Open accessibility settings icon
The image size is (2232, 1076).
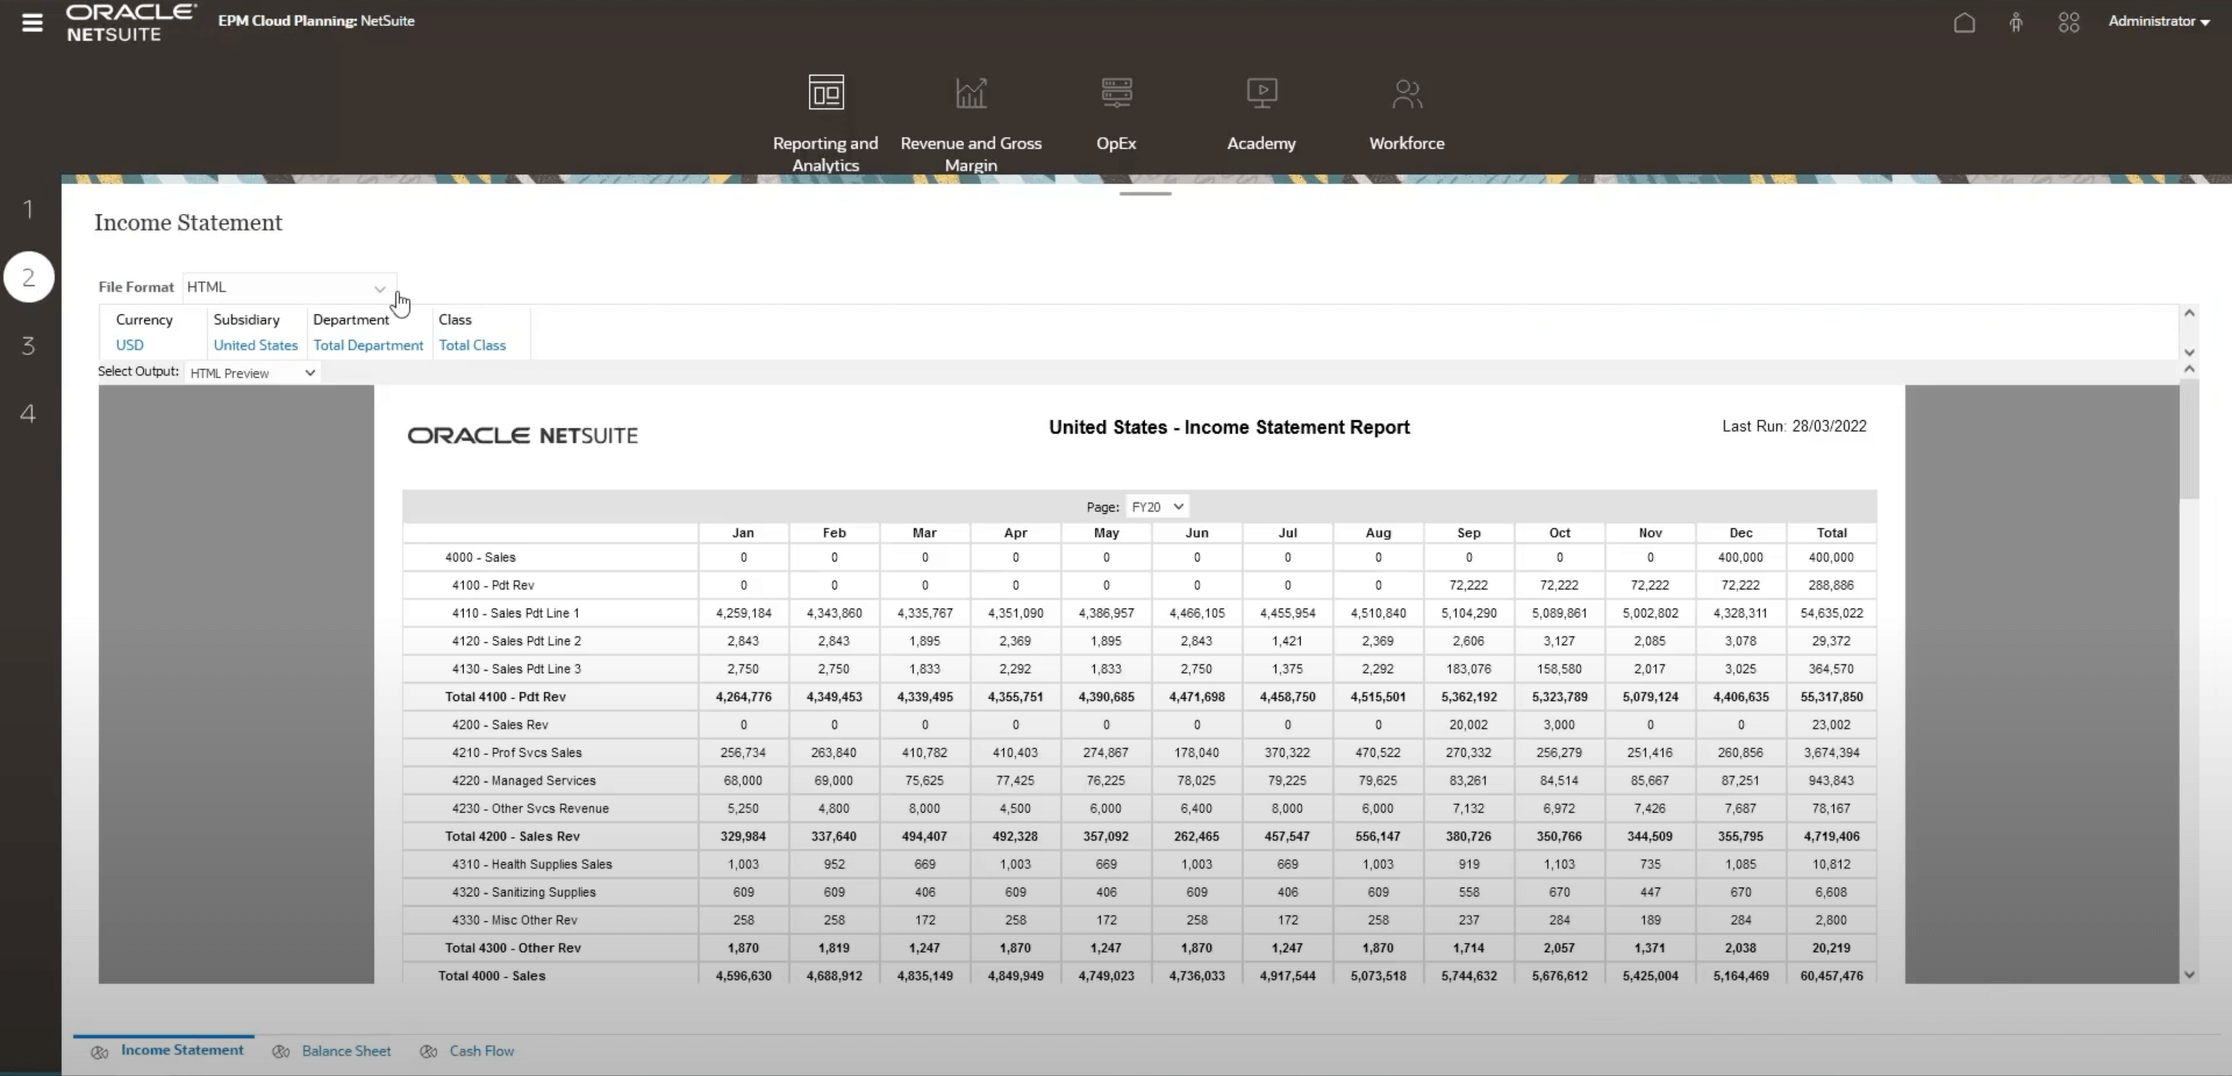coord(2016,22)
